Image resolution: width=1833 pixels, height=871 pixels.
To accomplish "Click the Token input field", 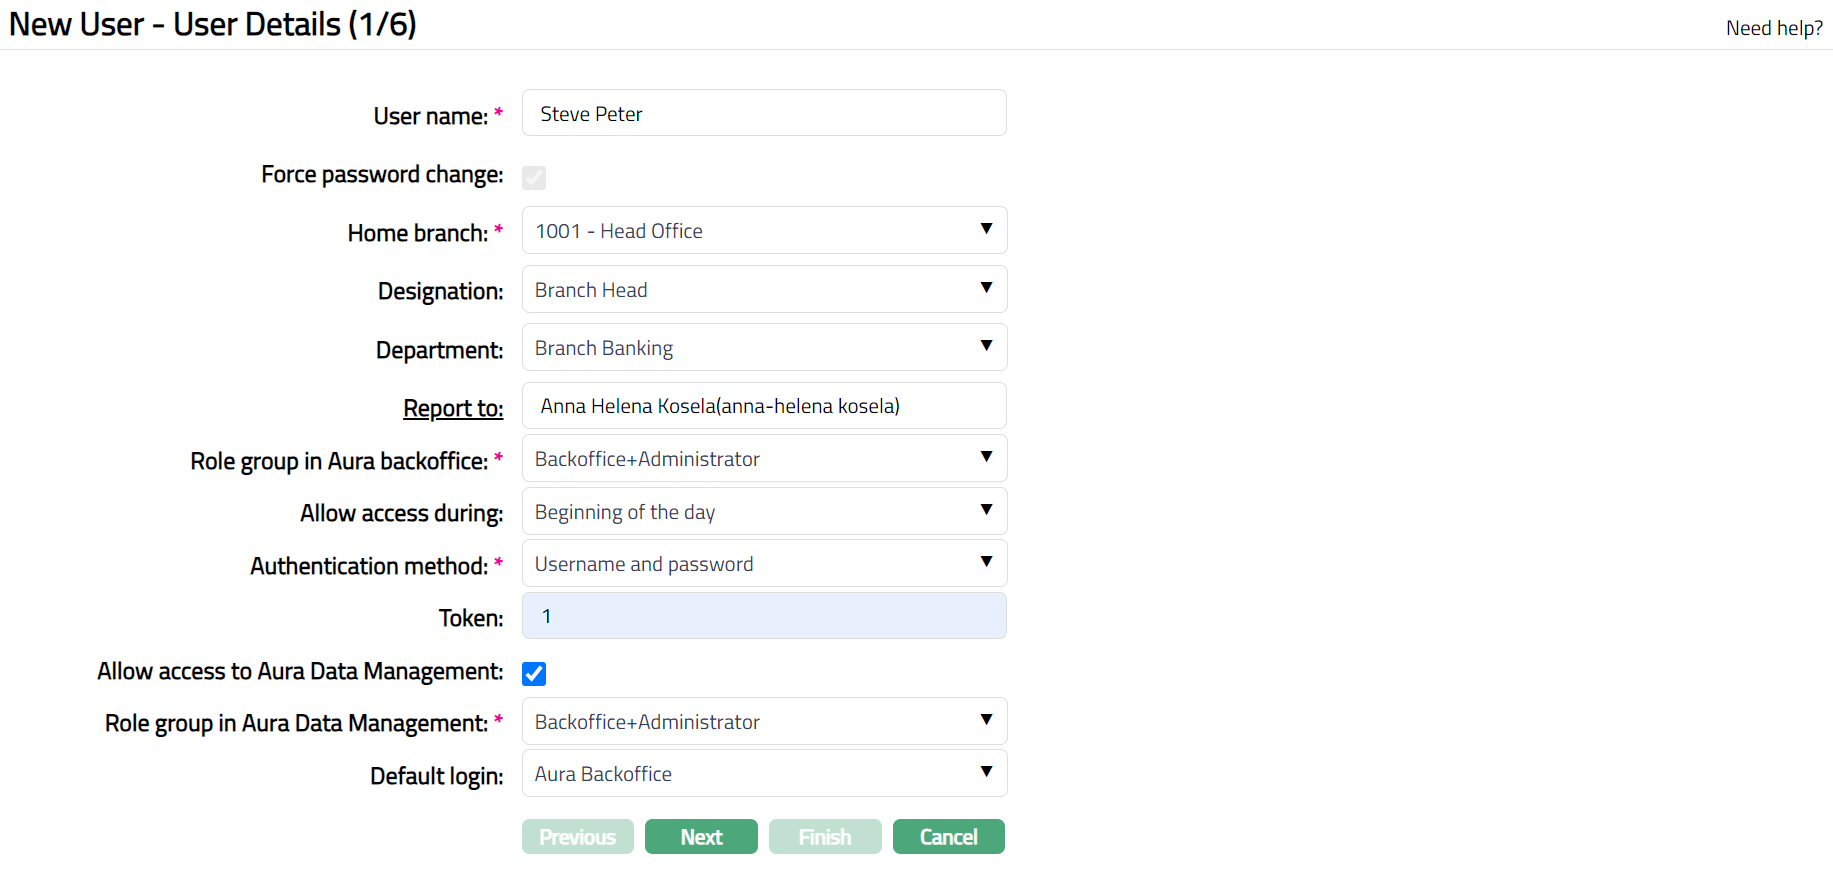I will click(x=763, y=616).
